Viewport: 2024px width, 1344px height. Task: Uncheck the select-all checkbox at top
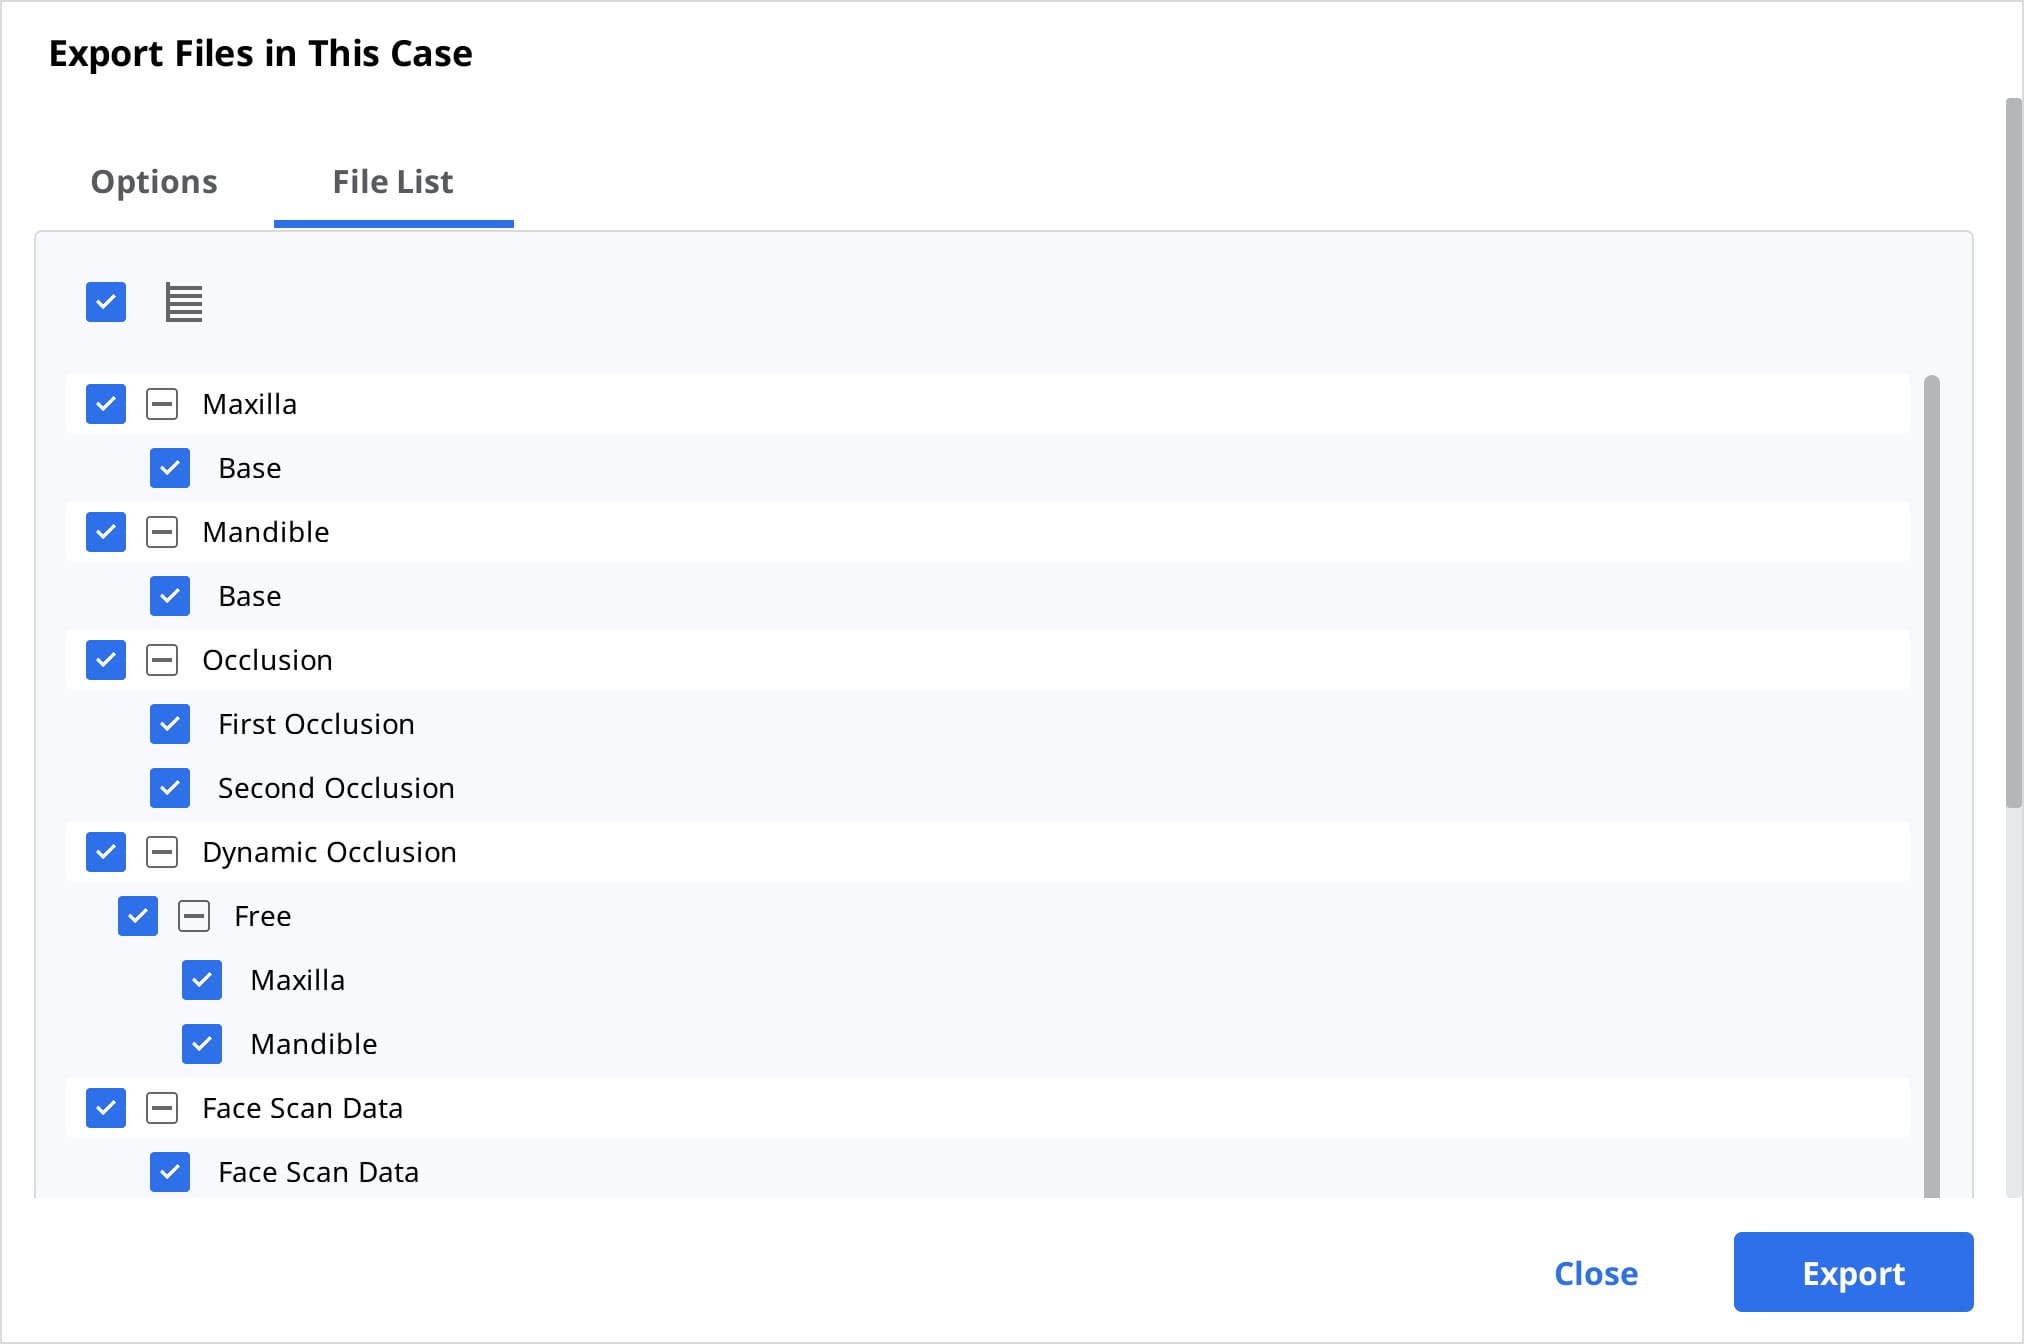(106, 302)
